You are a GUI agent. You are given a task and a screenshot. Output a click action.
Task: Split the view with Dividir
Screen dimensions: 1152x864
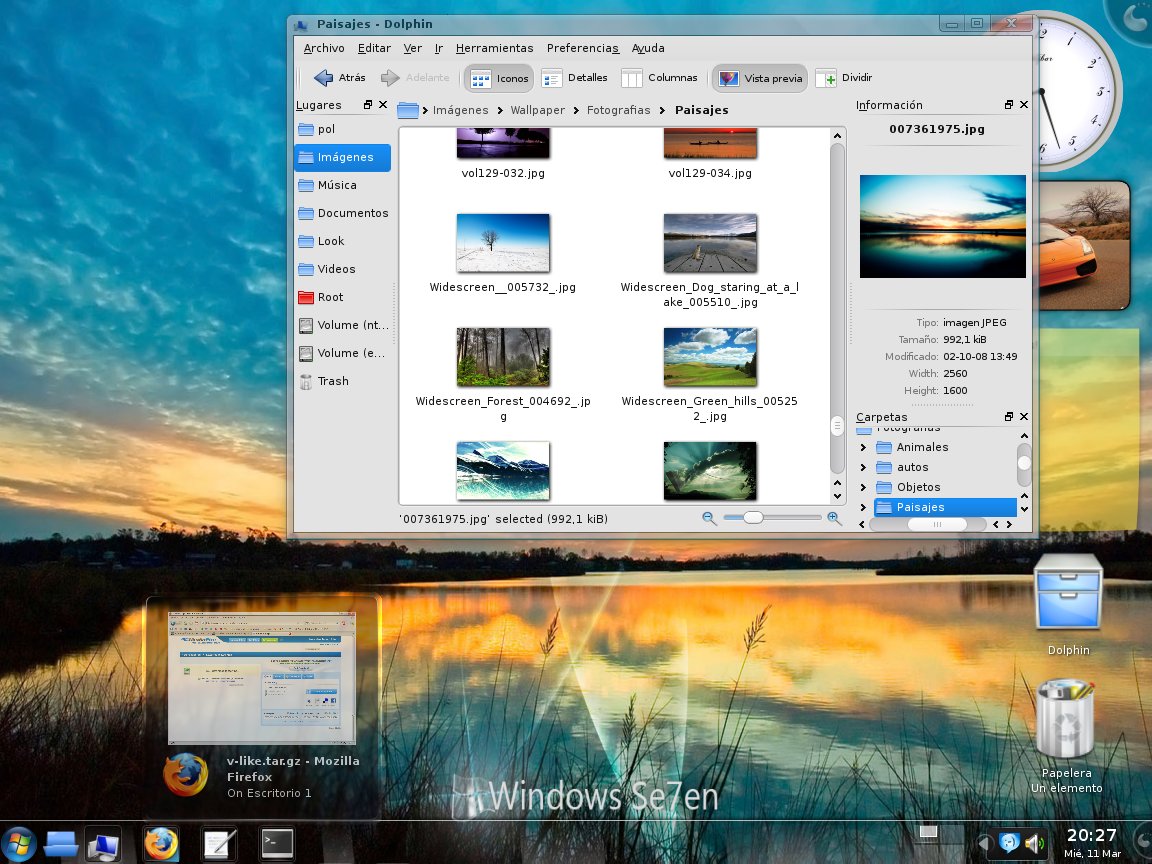(844, 78)
